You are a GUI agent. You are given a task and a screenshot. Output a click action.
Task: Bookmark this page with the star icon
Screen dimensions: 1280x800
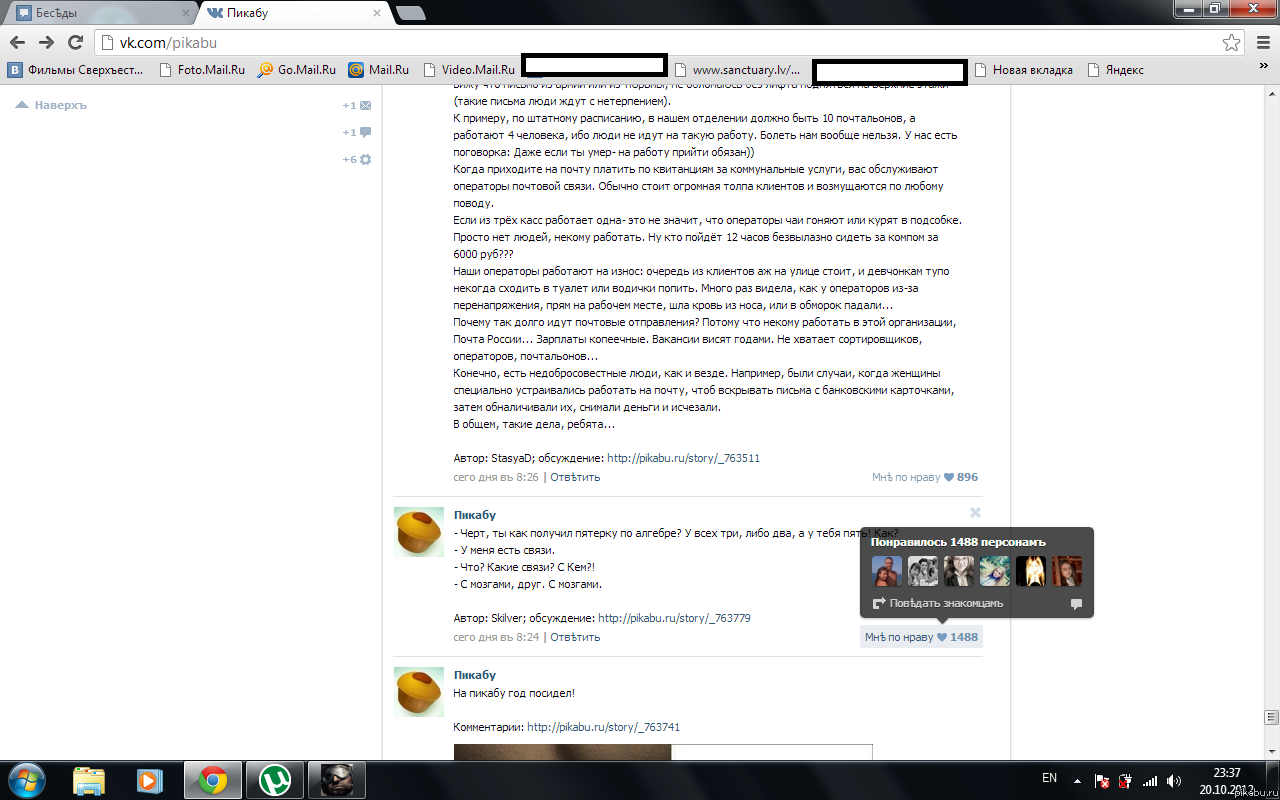pyautogui.click(x=1231, y=43)
